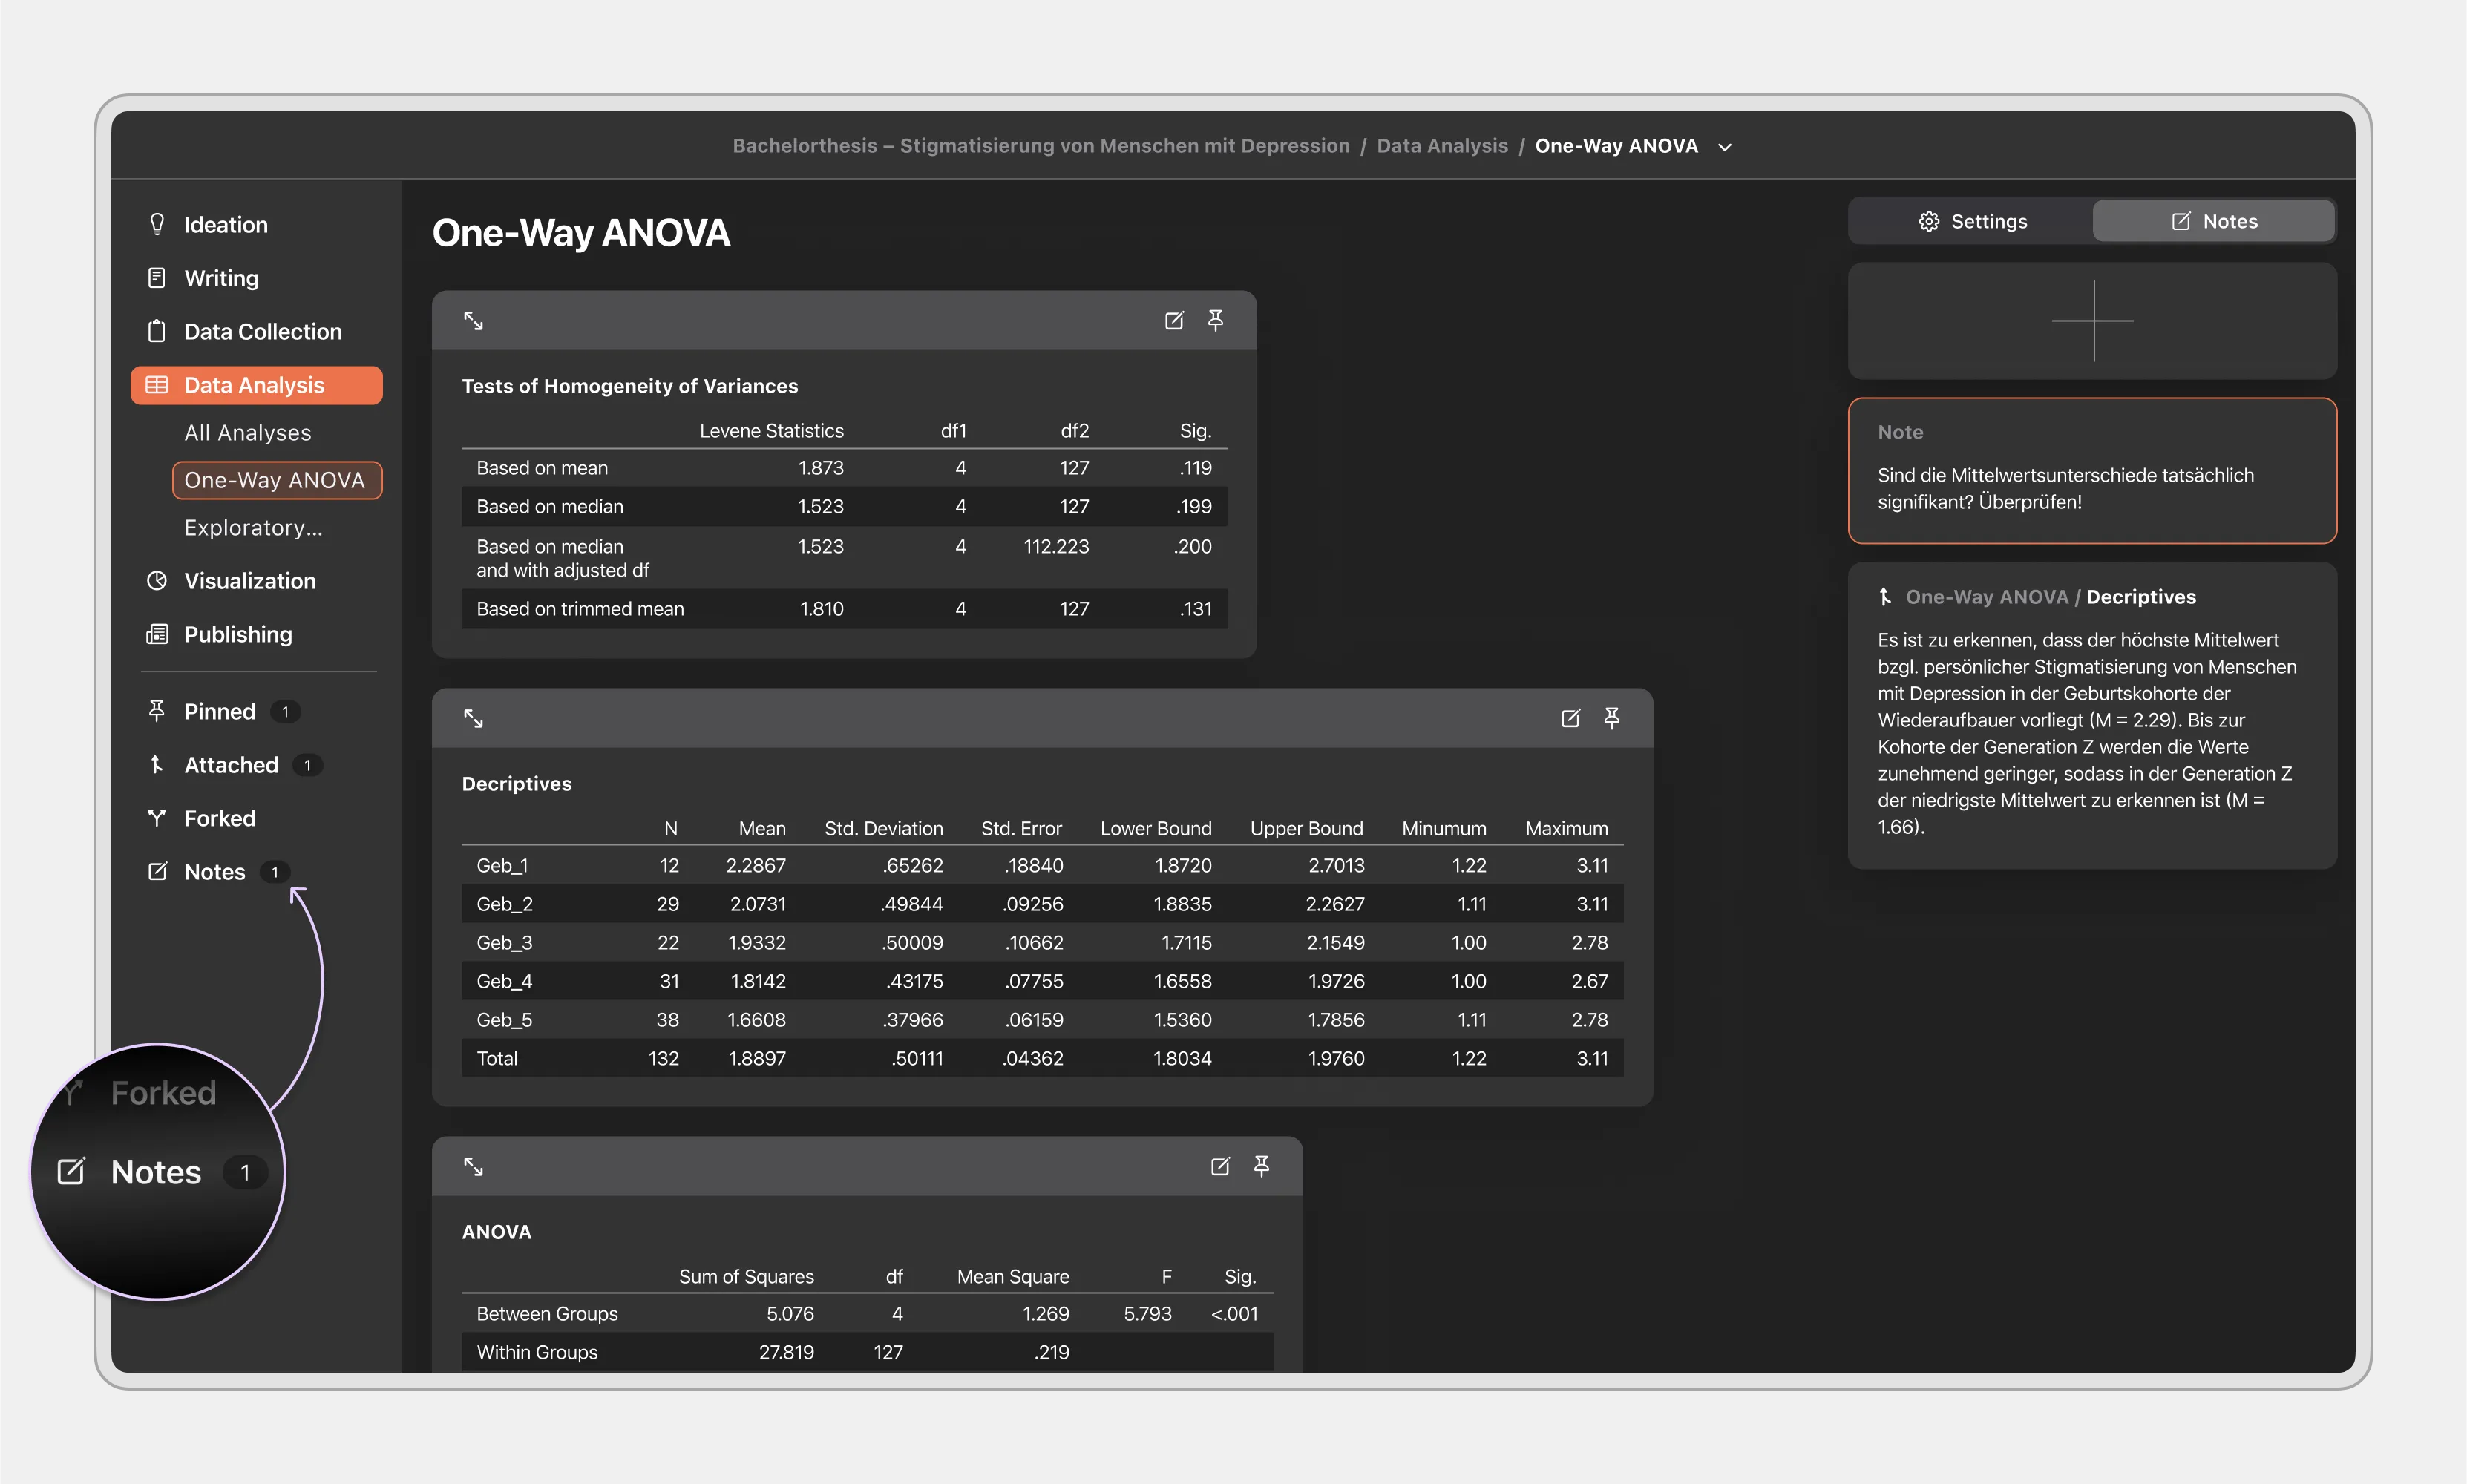Pin the Tests of Homogeneity card
Image resolution: width=2467 pixels, height=1484 pixels.
click(x=1215, y=320)
